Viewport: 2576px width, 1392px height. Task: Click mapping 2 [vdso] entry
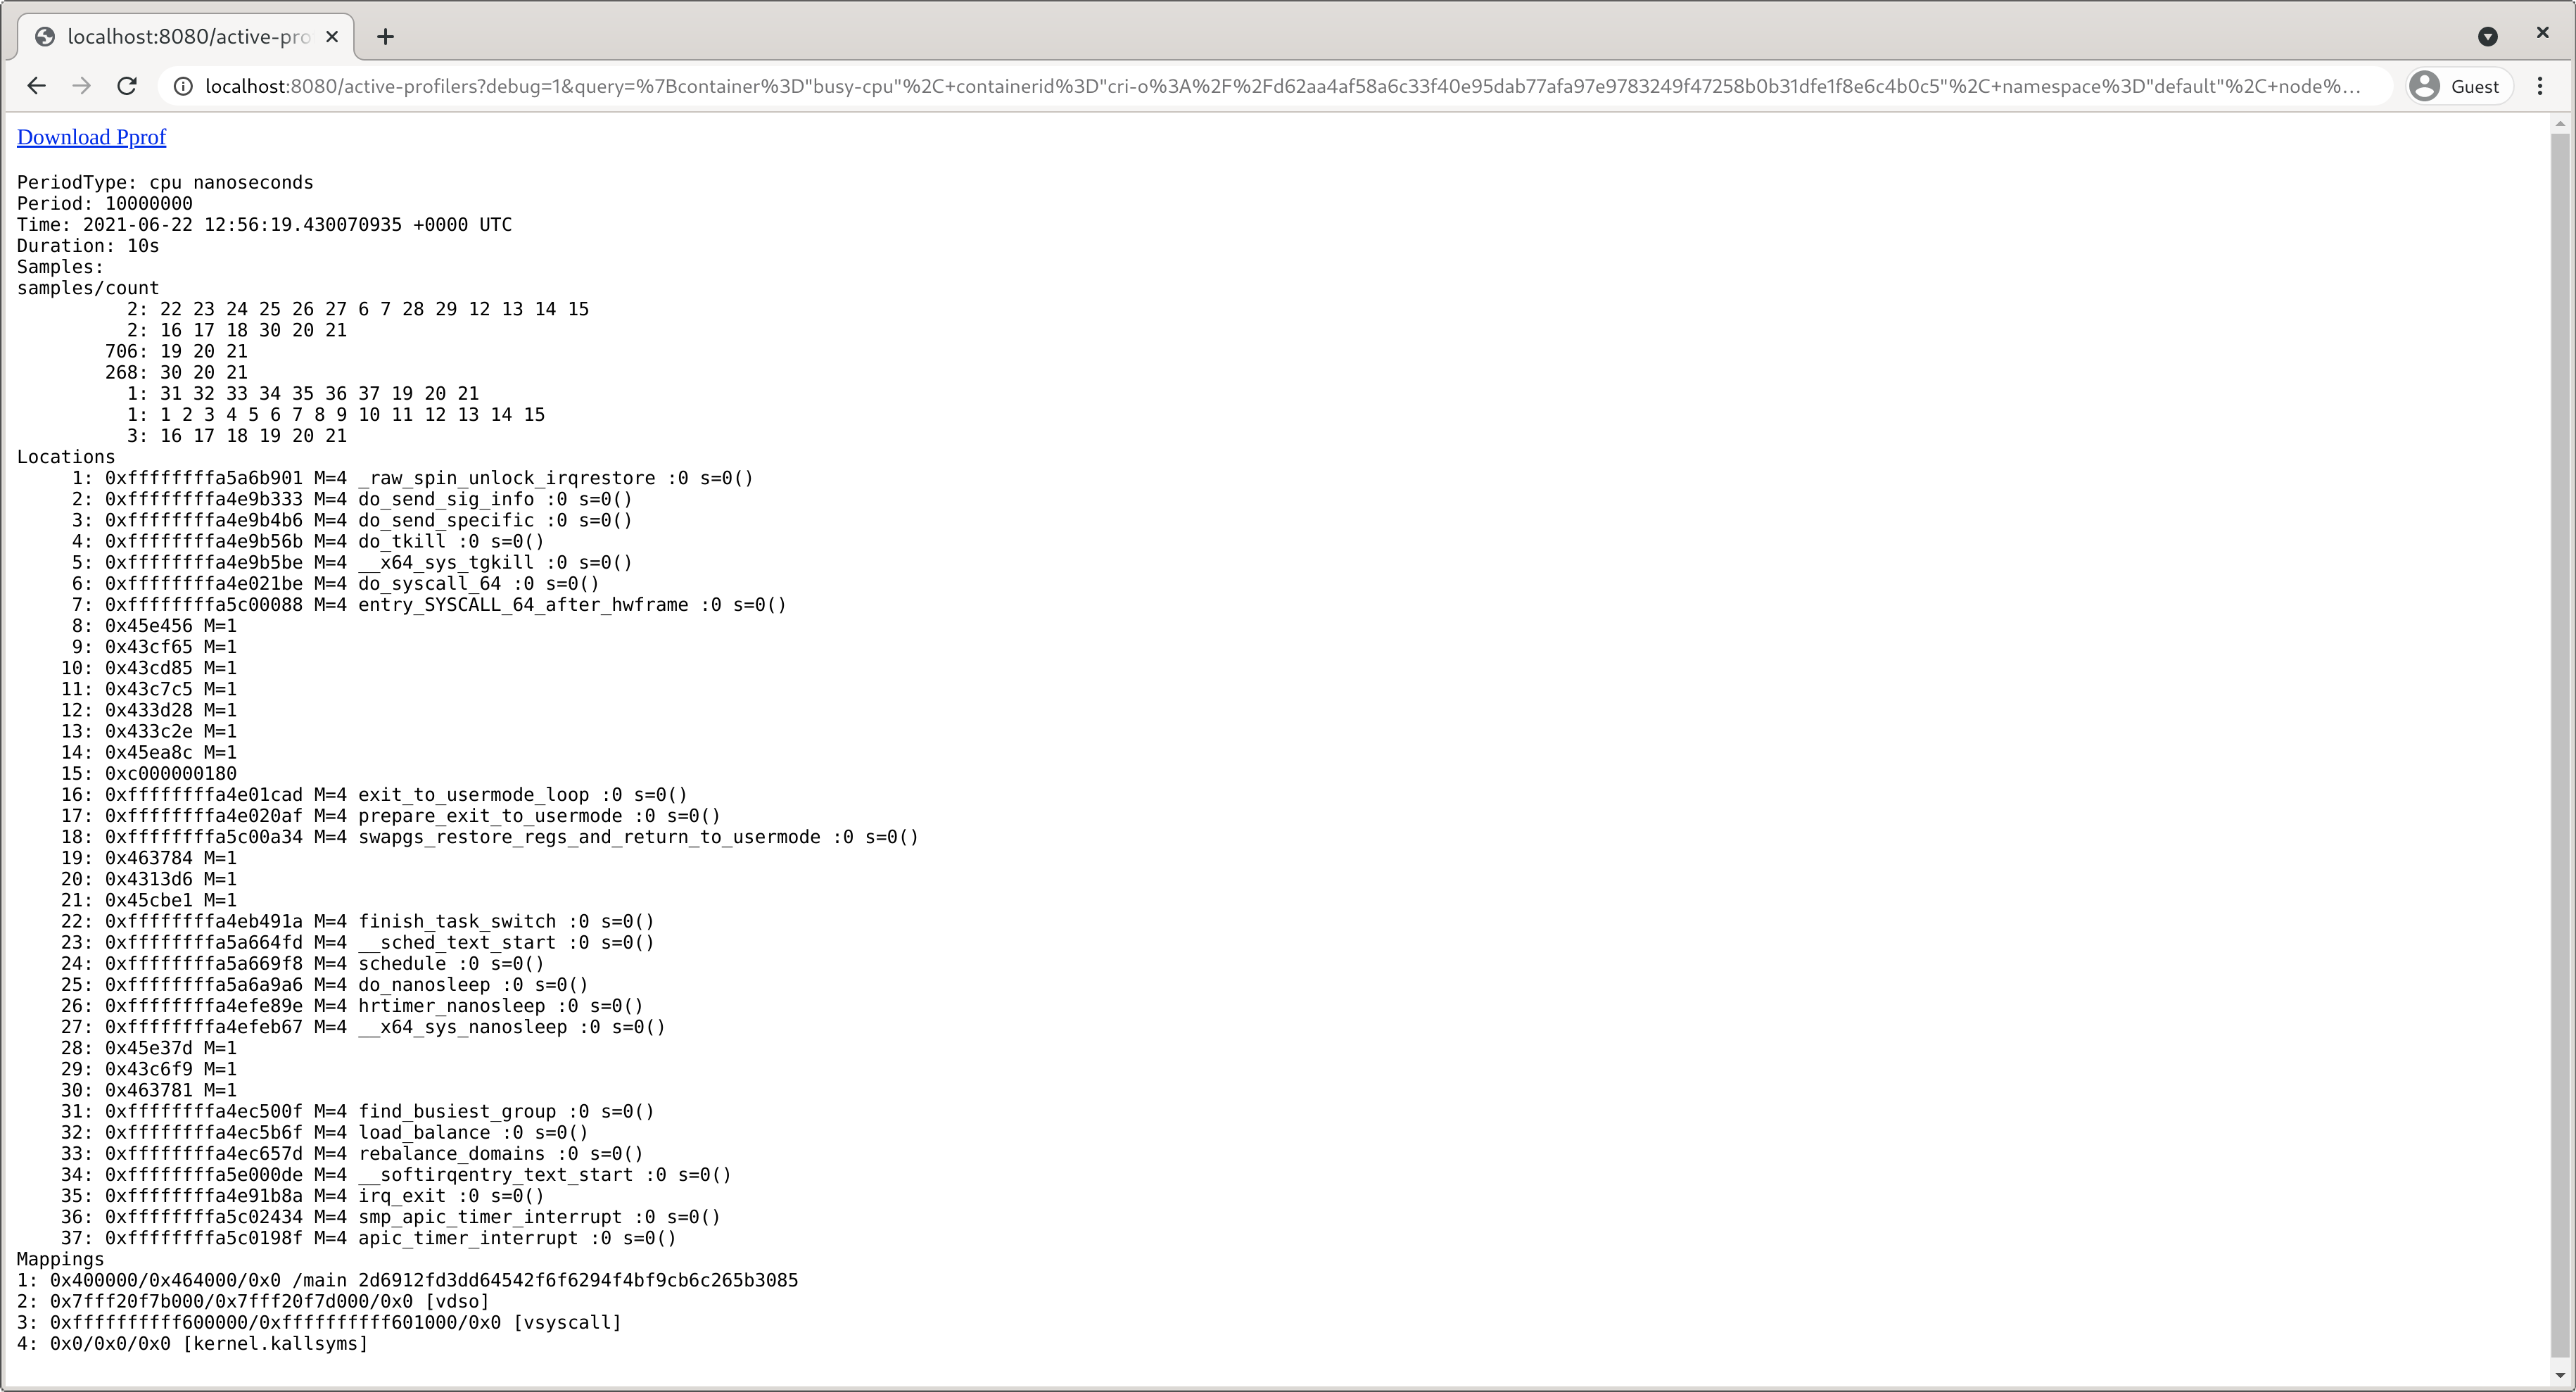coord(253,1302)
